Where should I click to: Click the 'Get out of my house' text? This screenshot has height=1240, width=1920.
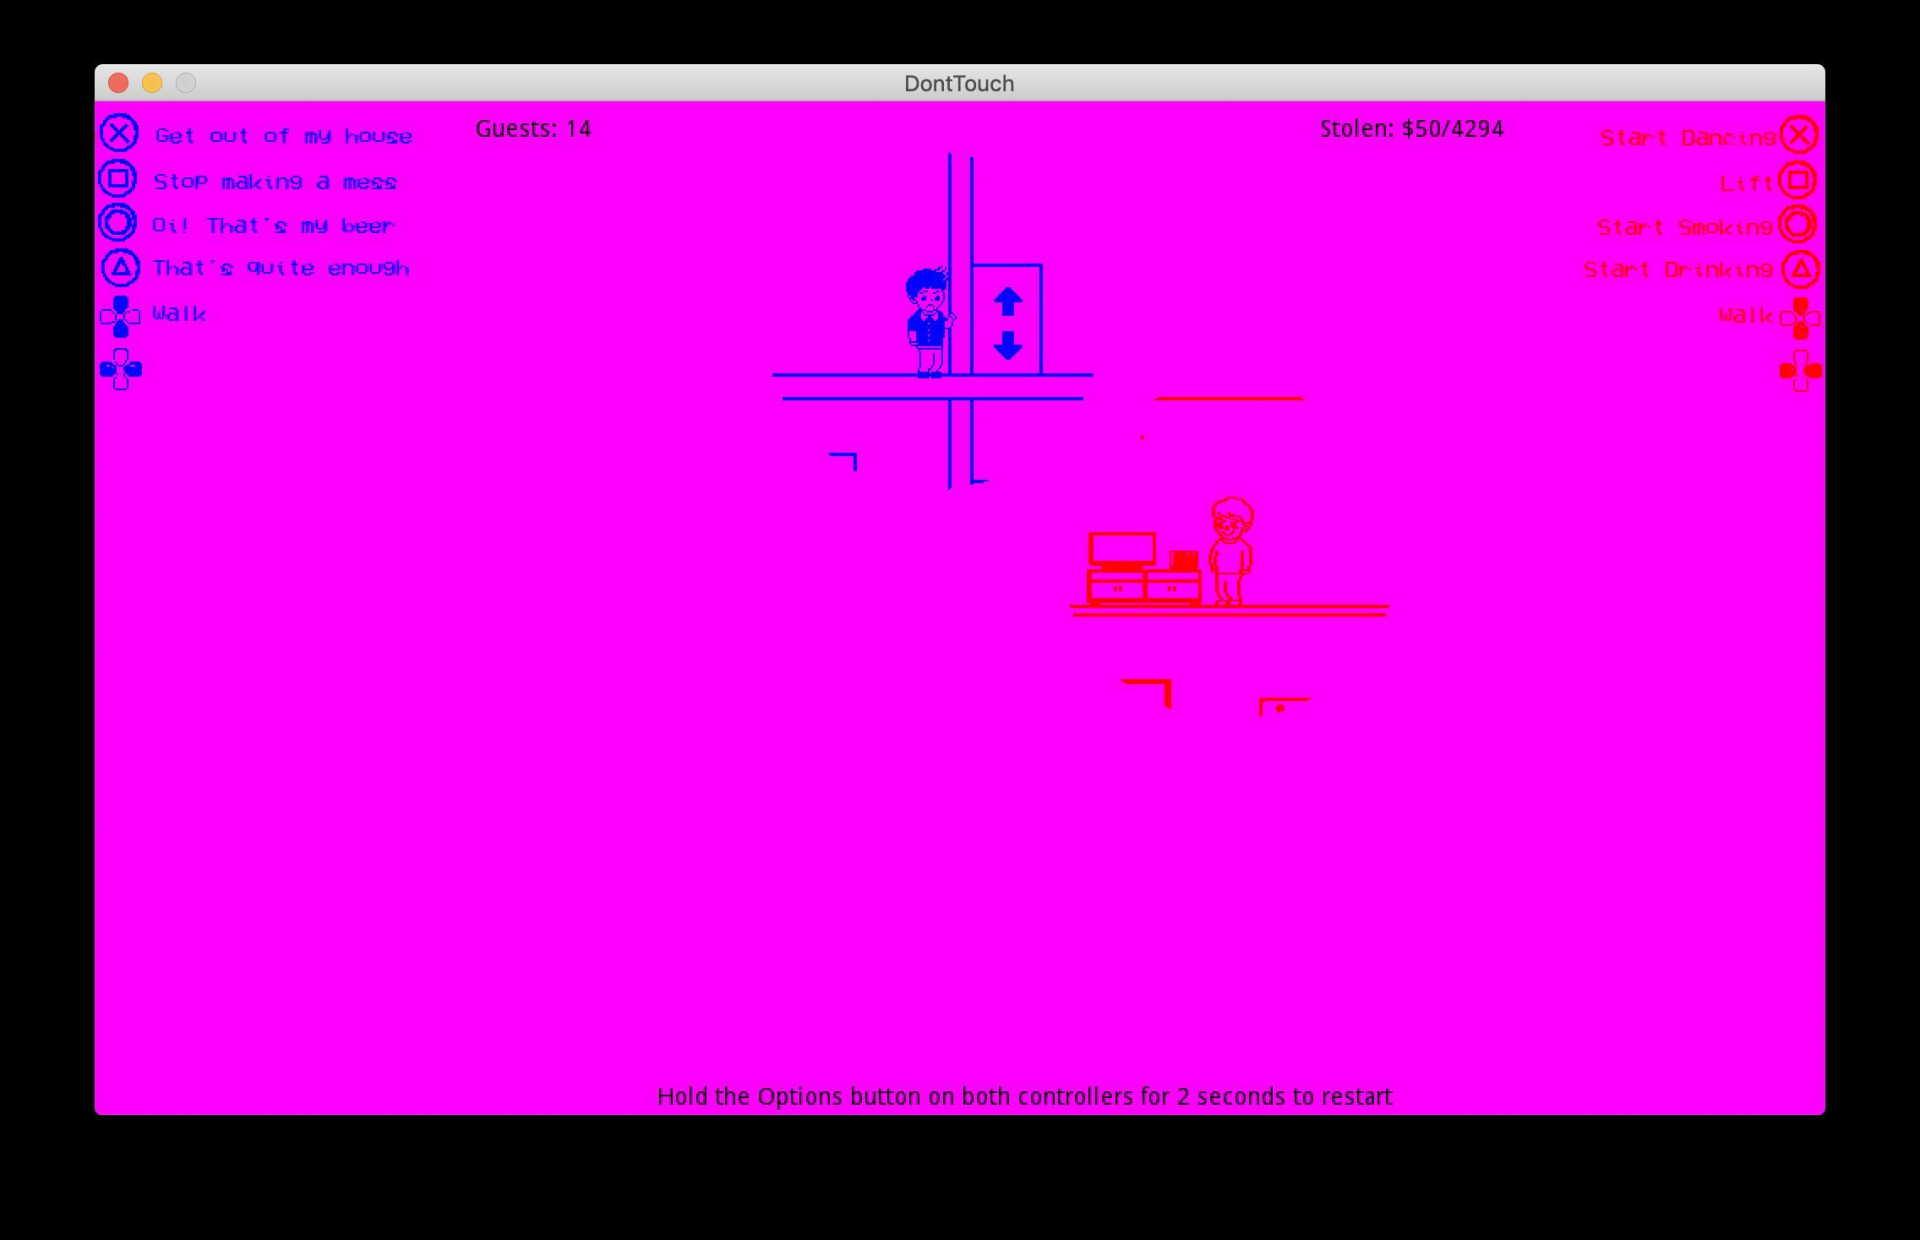tap(283, 136)
